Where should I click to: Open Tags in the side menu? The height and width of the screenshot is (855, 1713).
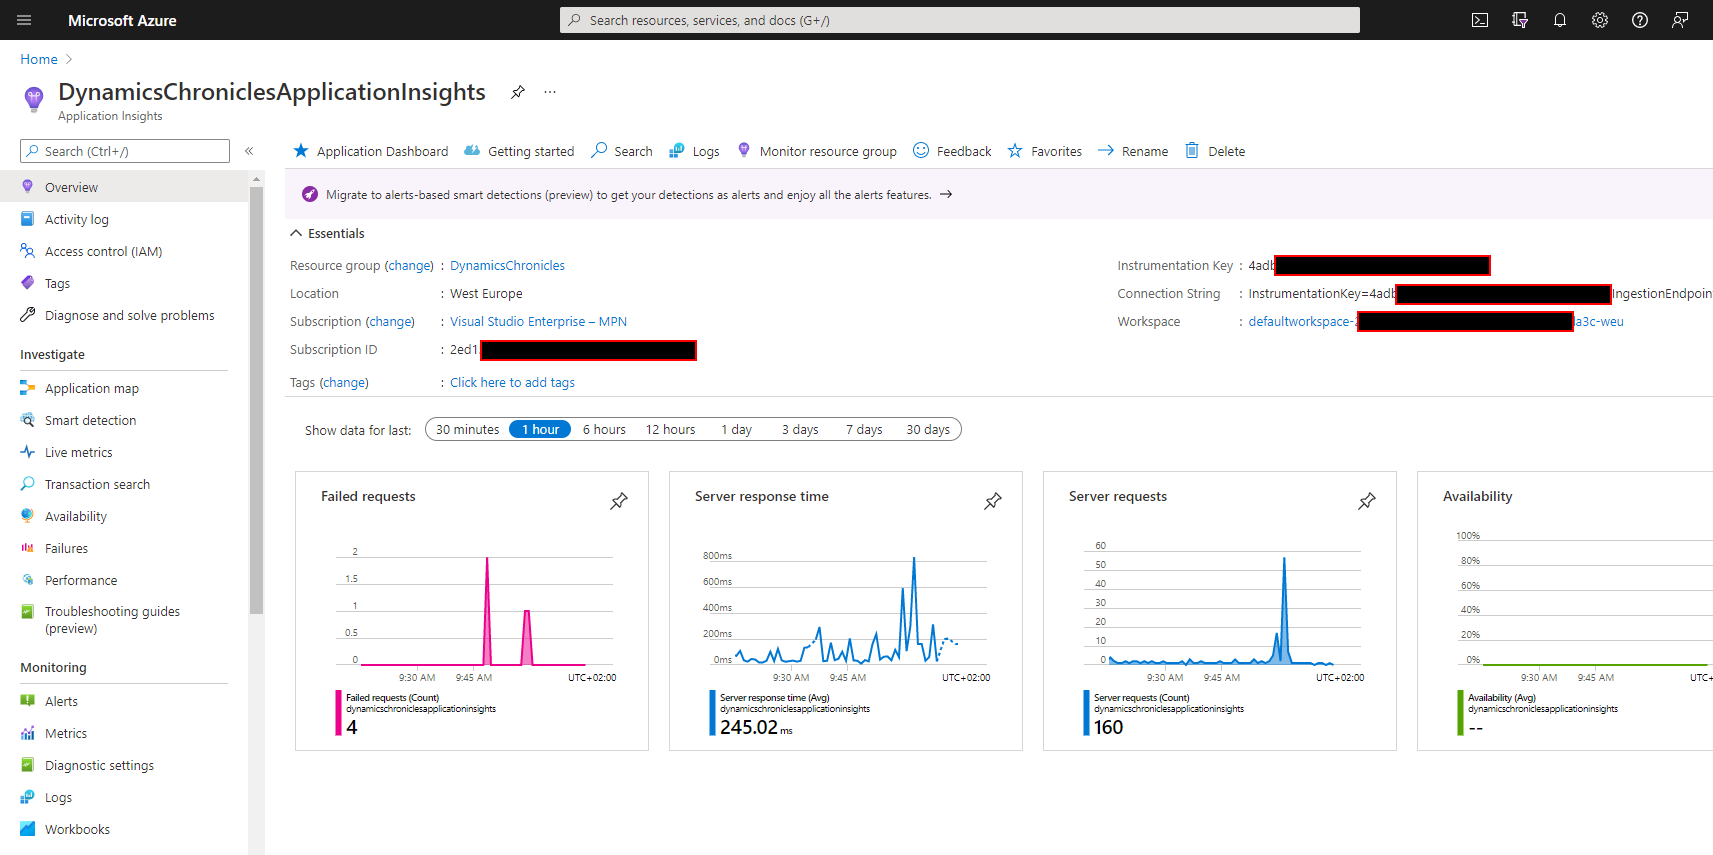[x=124, y=283]
